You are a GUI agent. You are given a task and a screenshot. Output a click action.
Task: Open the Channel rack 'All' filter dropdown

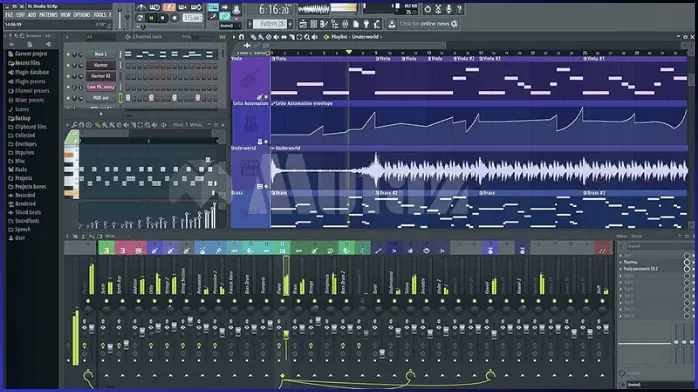coord(100,37)
